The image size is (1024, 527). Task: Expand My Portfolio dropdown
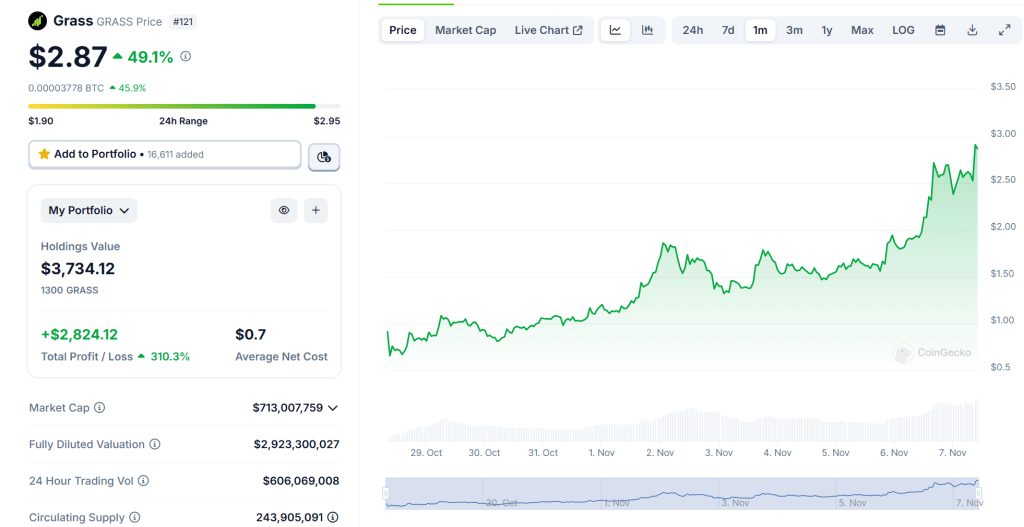tap(89, 210)
